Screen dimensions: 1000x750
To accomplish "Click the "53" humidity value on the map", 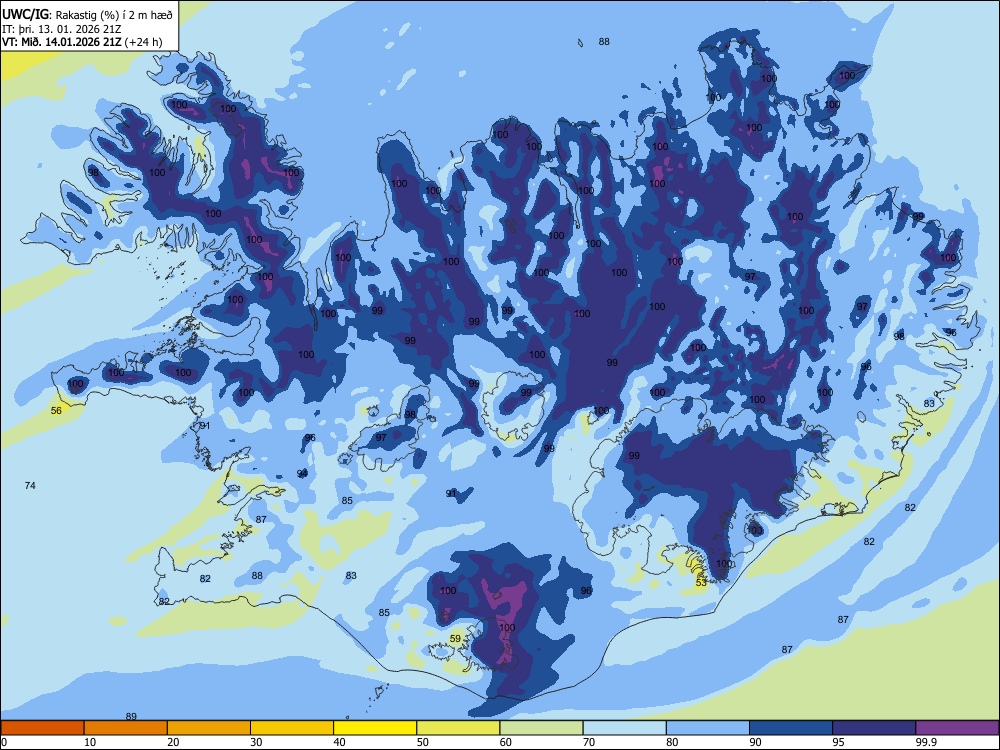I will (702, 583).
